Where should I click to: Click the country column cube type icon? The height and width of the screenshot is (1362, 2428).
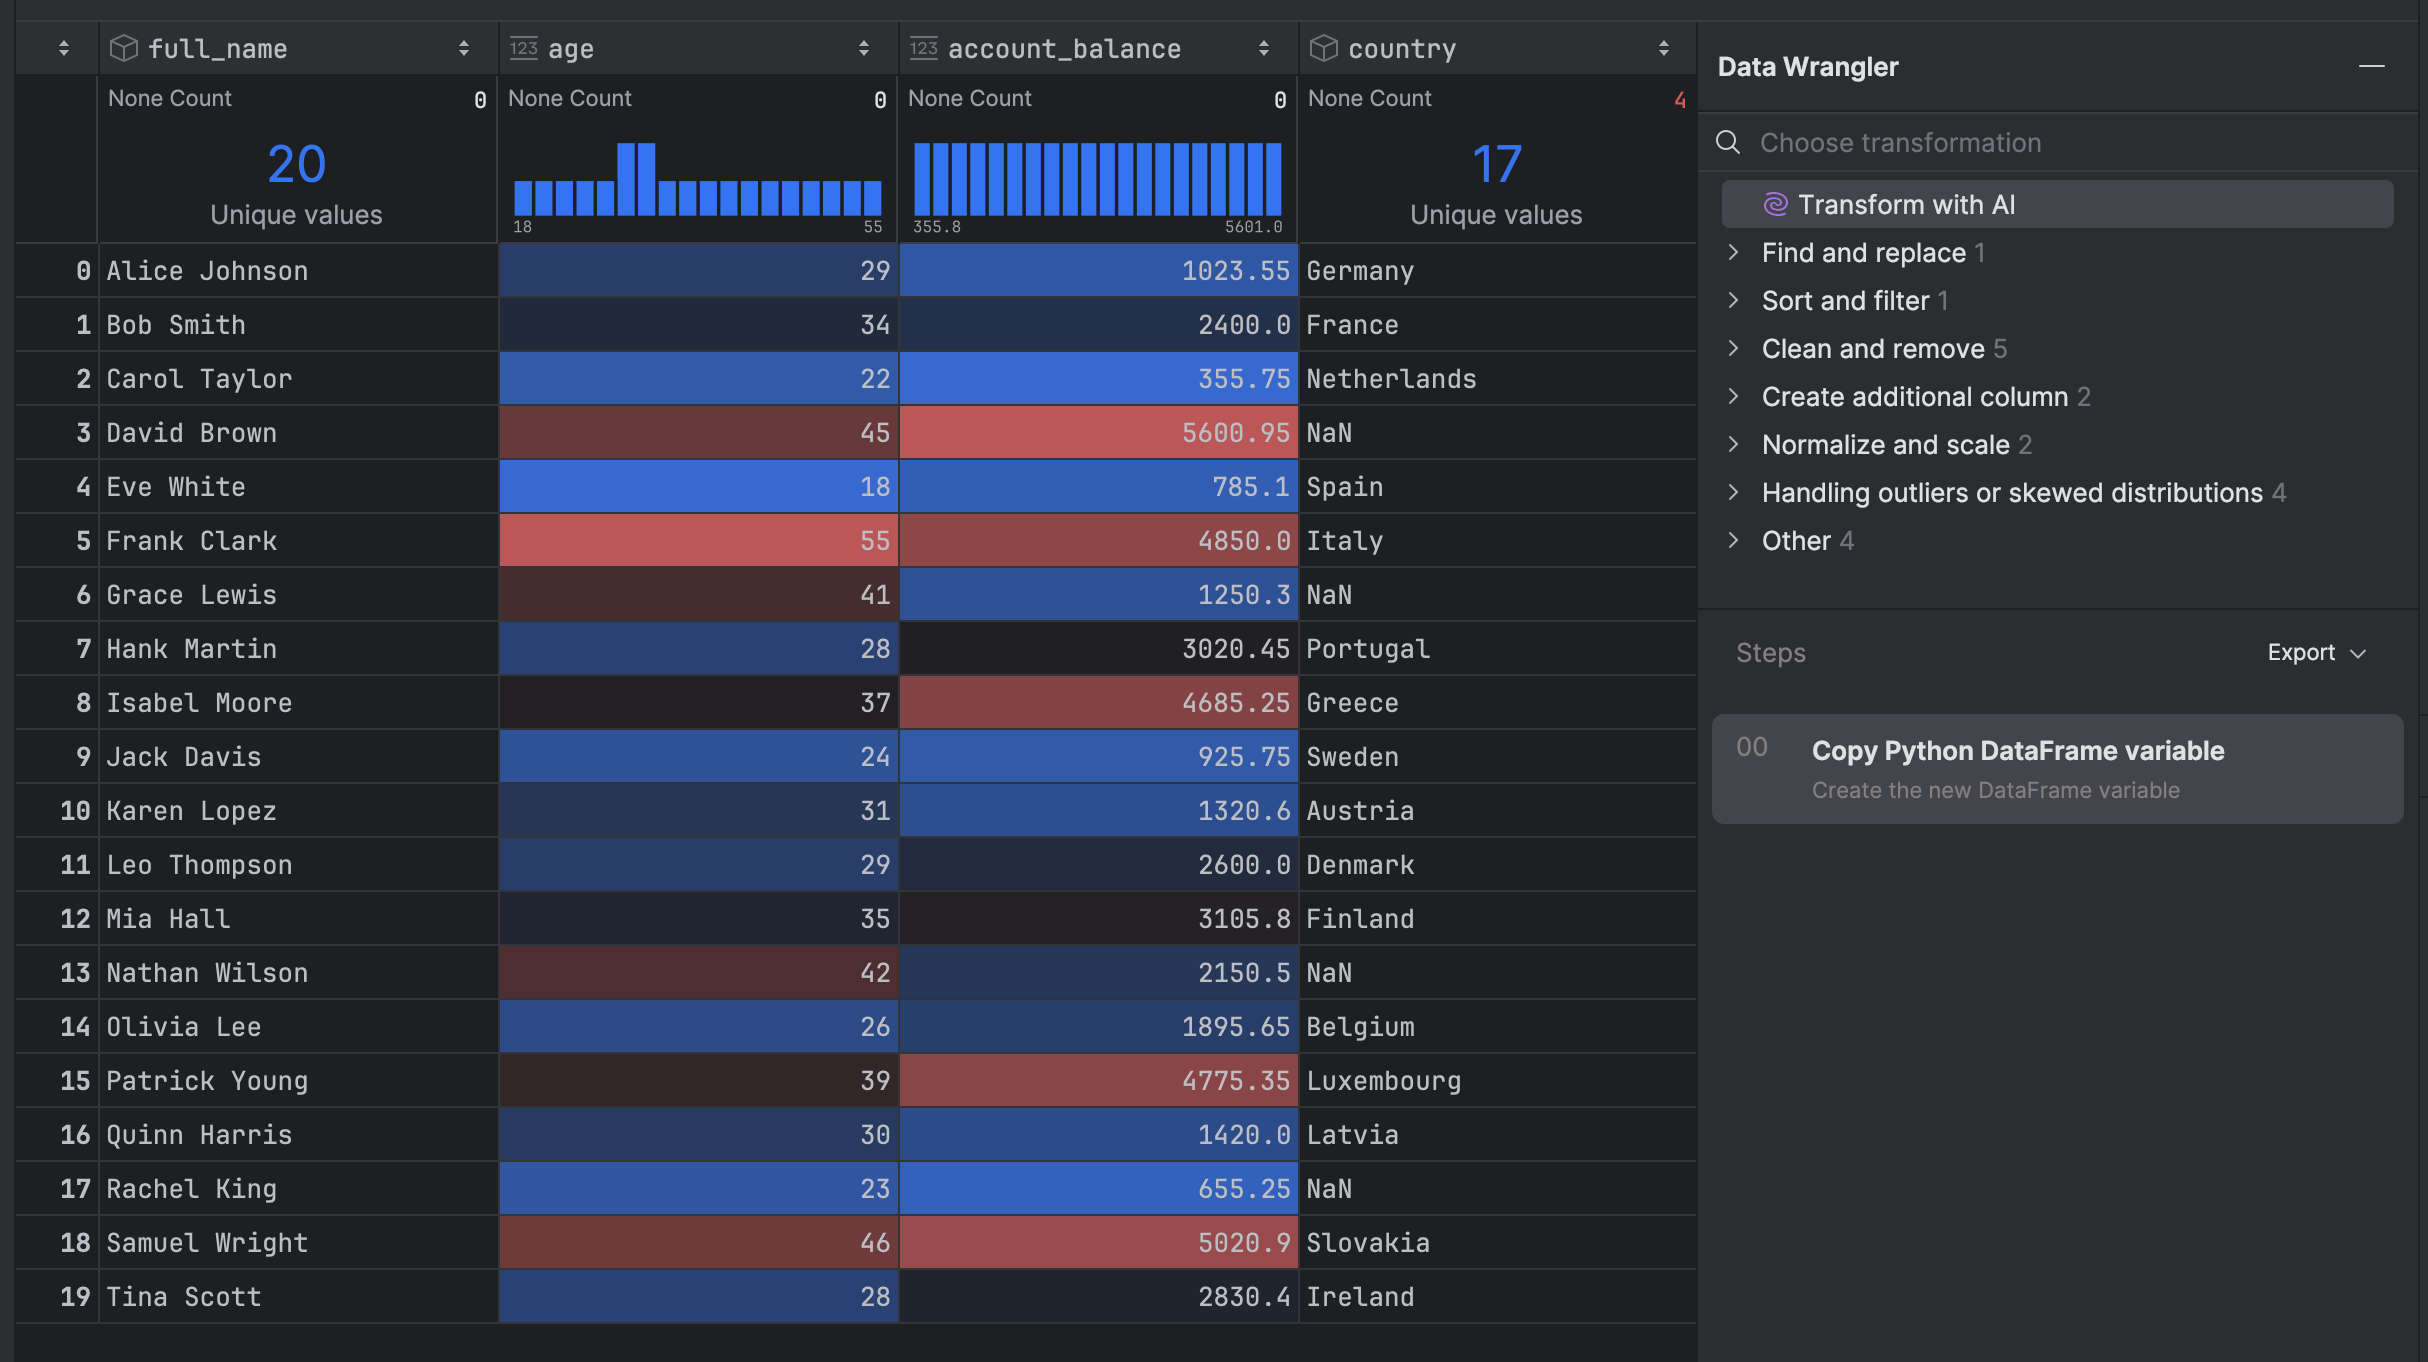1324,48
